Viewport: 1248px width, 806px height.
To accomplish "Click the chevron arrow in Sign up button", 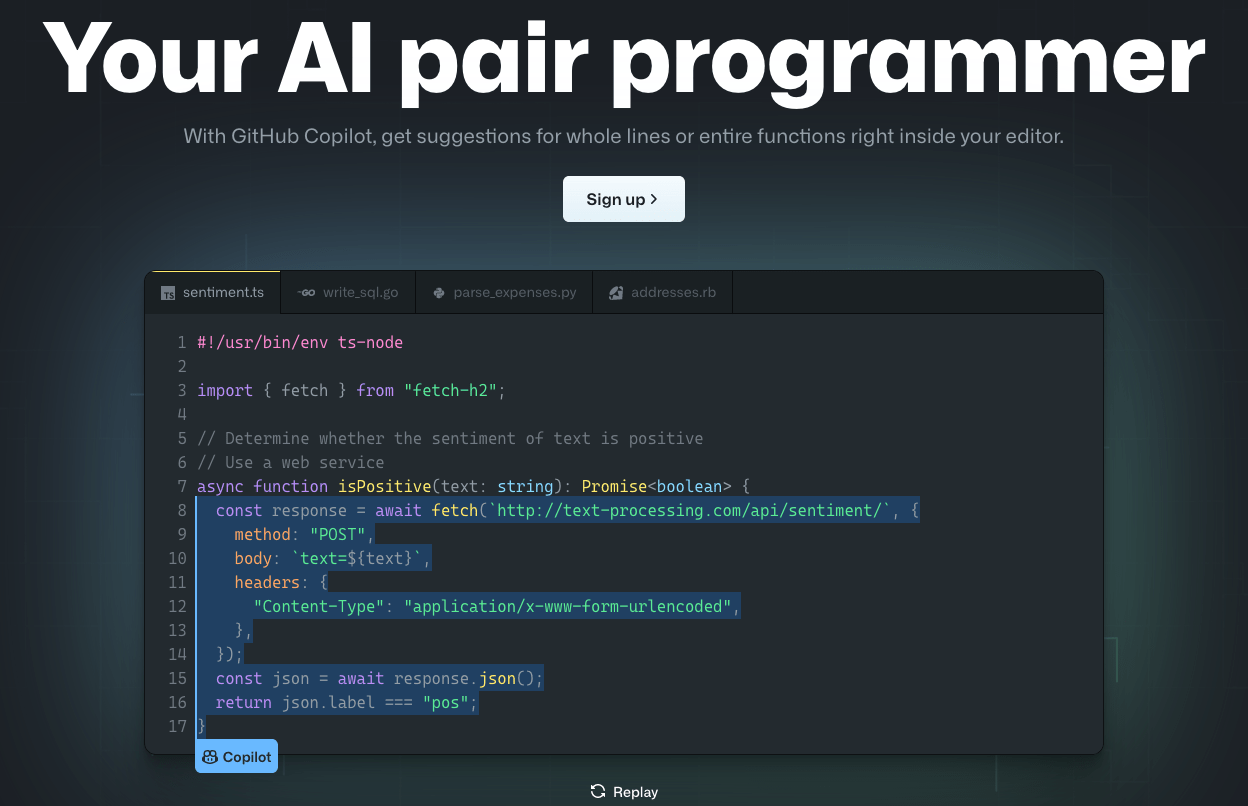I will point(654,199).
